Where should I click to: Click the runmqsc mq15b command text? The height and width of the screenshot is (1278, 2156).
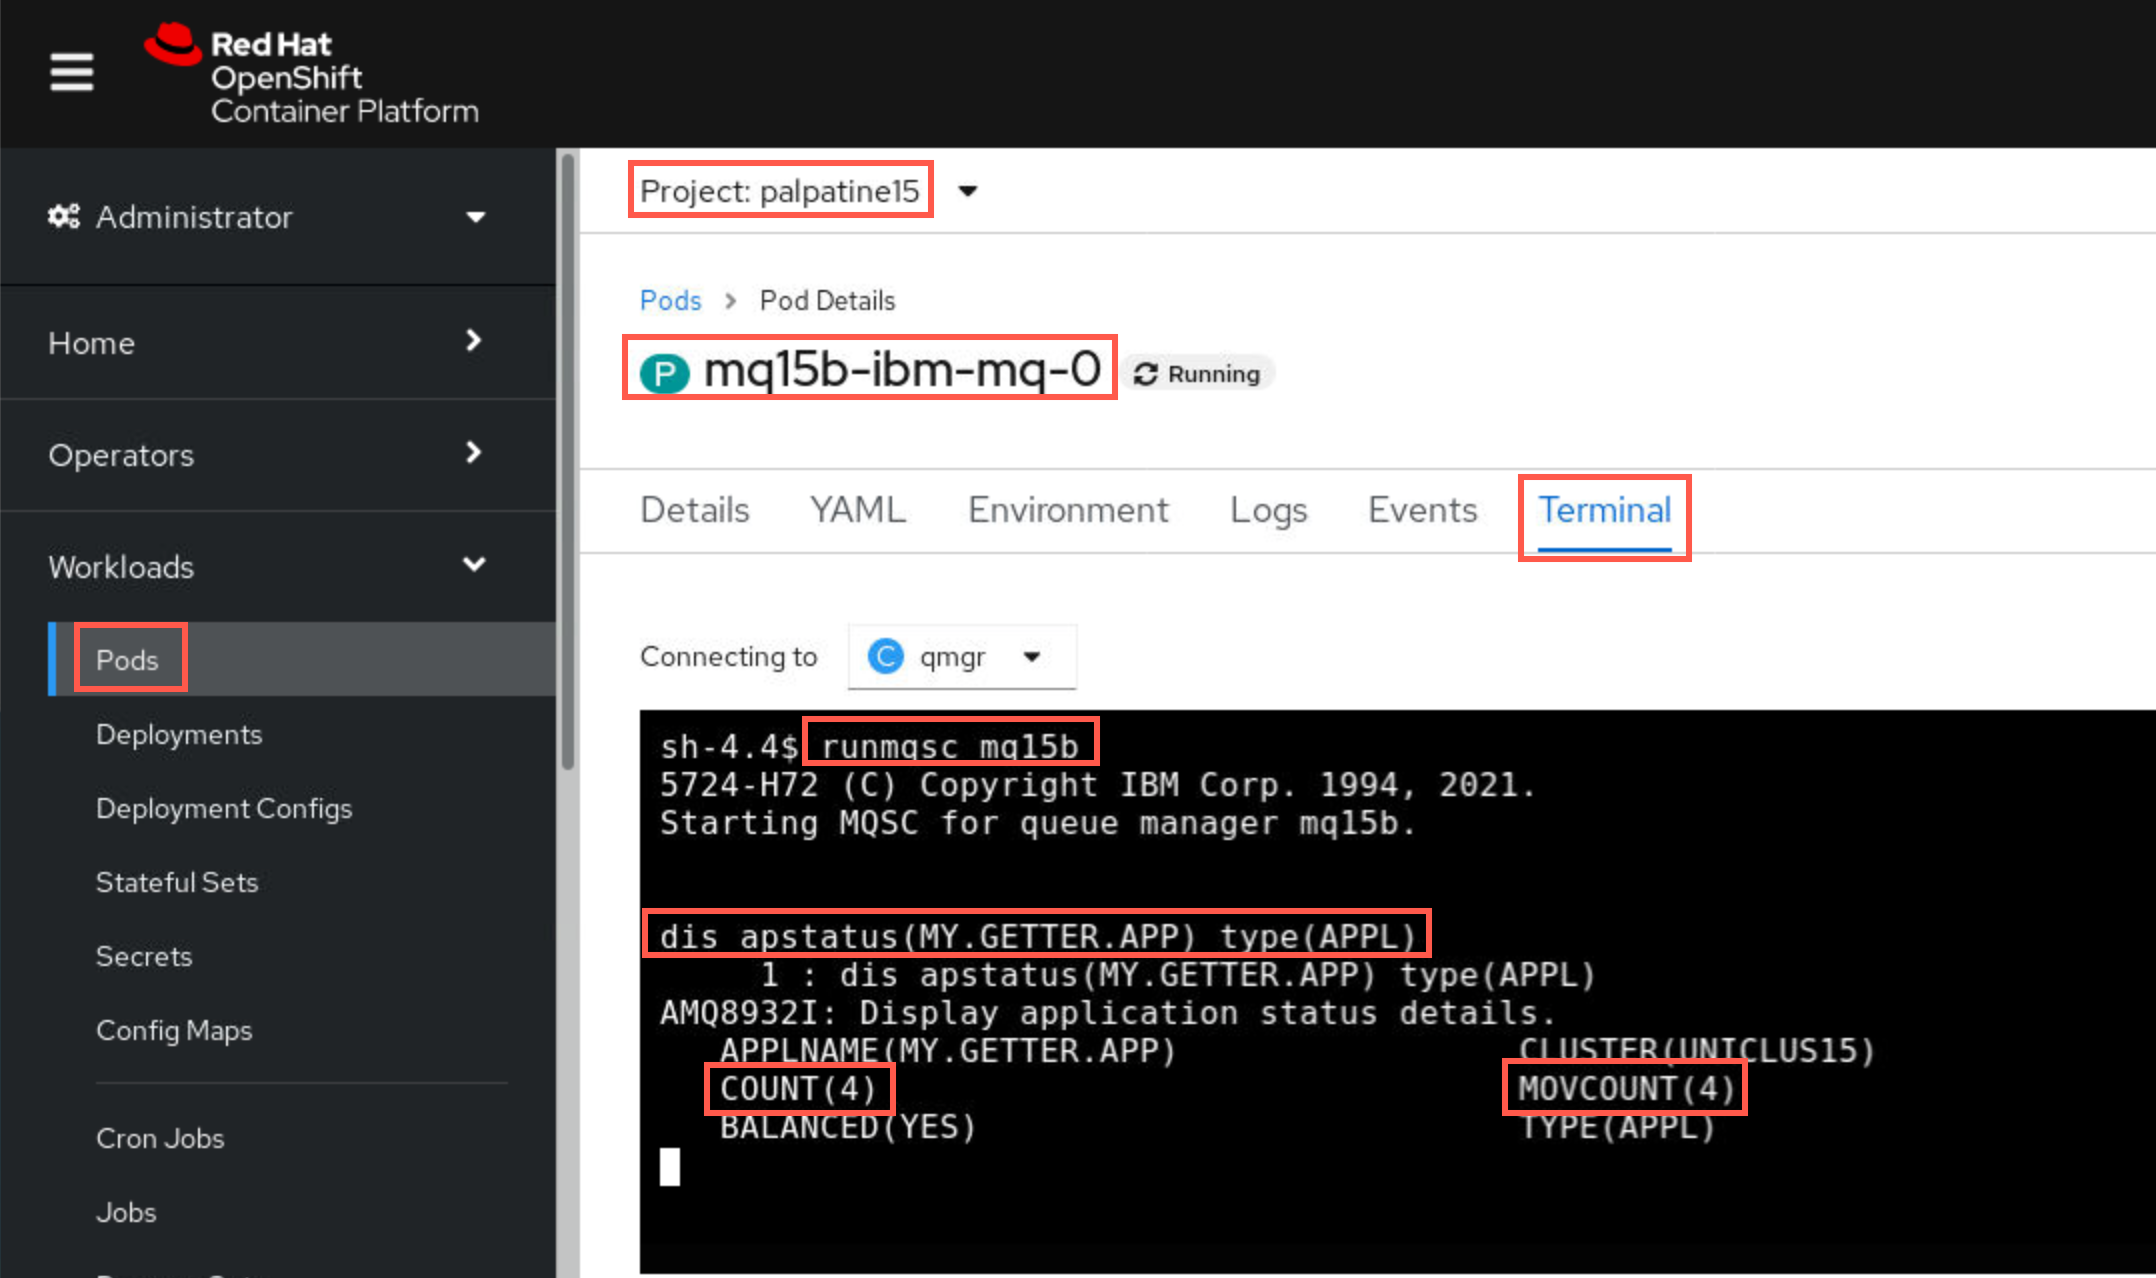point(950,746)
